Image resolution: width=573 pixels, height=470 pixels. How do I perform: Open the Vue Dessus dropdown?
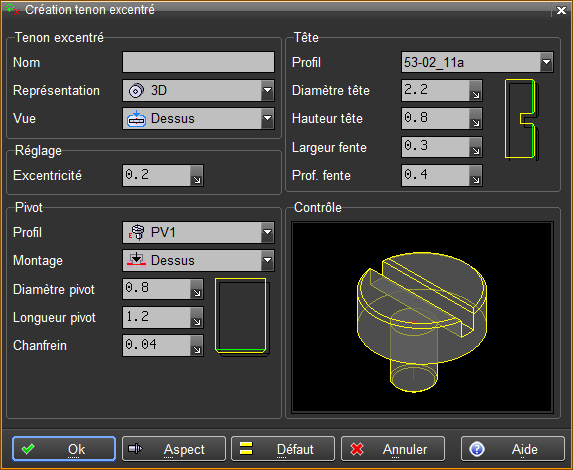click(198, 118)
